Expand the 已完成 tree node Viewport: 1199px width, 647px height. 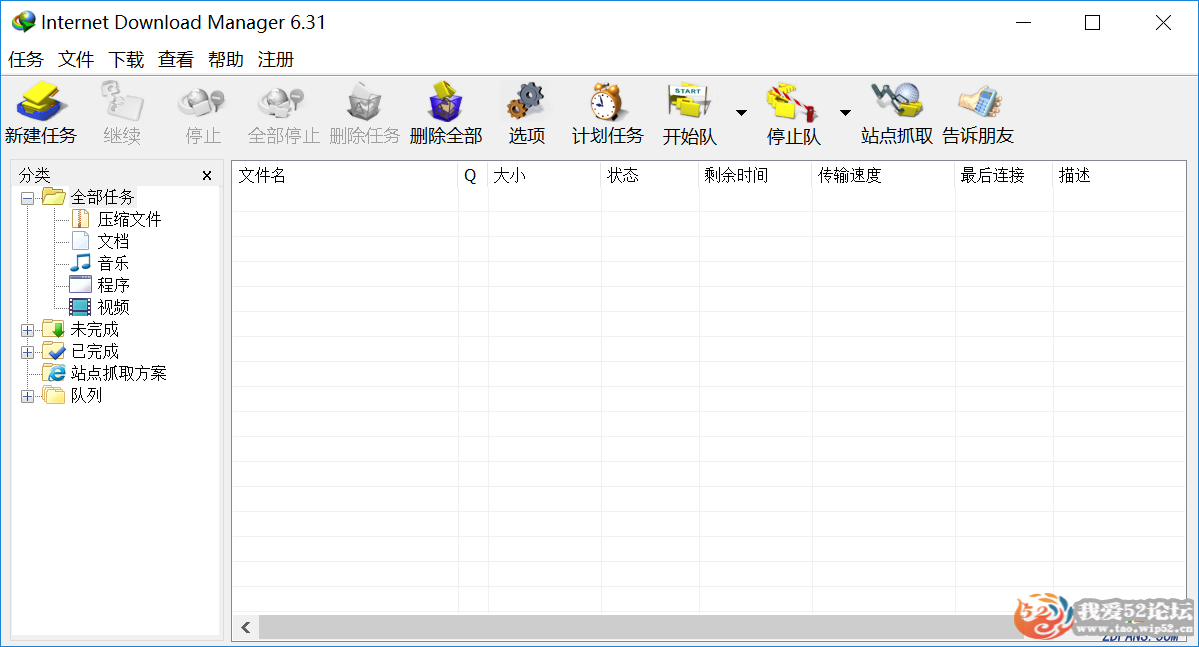click(x=28, y=353)
